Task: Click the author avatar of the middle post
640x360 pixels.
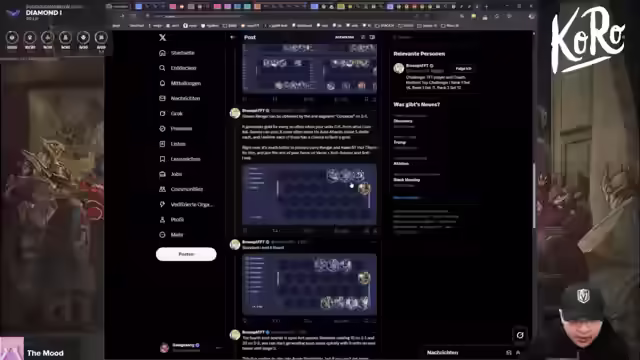Action: click(235, 113)
